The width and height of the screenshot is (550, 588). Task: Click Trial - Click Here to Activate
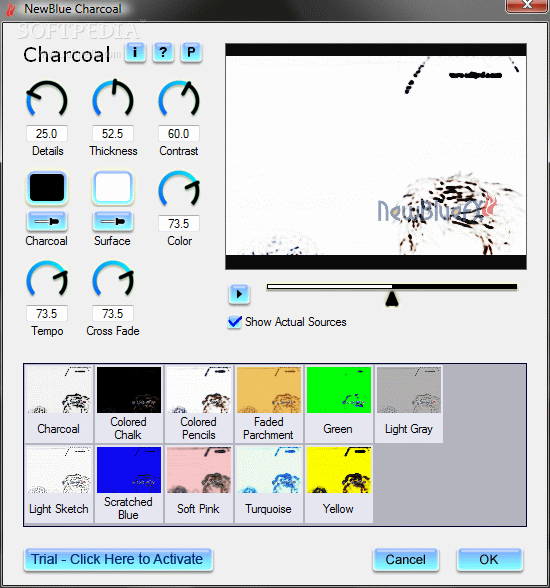point(118,560)
